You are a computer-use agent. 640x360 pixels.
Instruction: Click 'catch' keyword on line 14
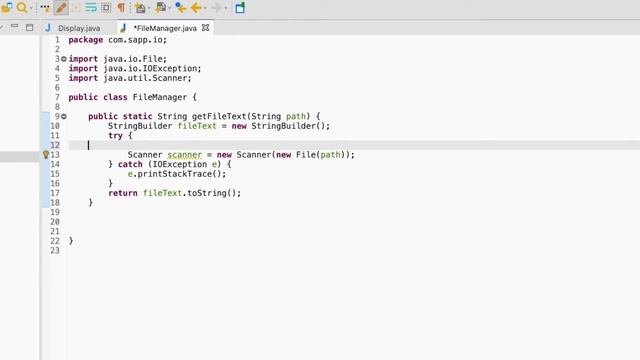130,164
